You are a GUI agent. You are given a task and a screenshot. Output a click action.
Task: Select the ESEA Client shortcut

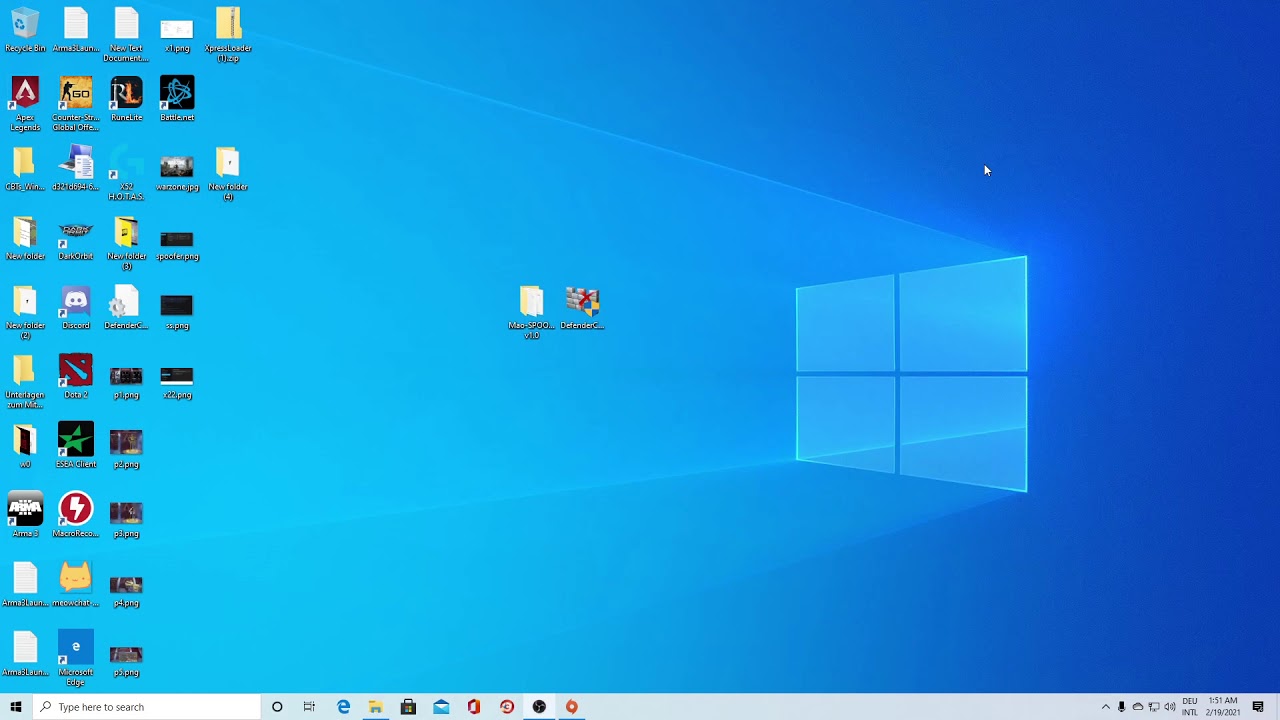pyautogui.click(x=76, y=446)
